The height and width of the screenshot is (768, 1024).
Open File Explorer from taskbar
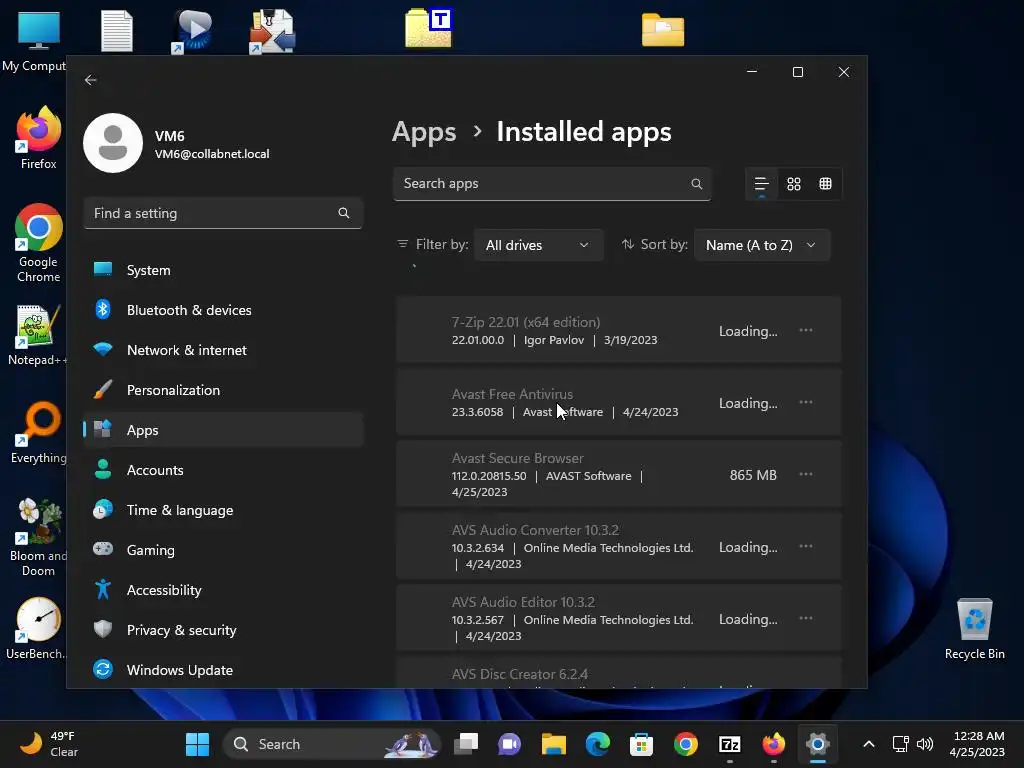pos(553,744)
